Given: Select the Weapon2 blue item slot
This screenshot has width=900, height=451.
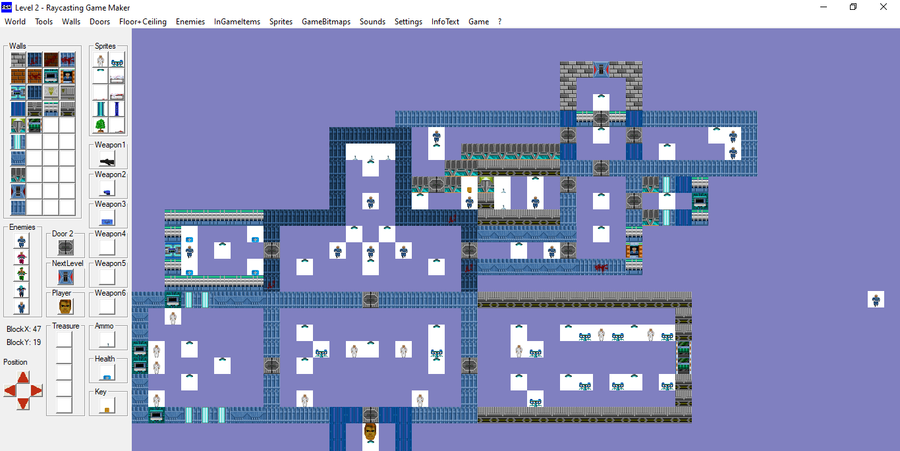Looking at the screenshot, I should click(107, 188).
